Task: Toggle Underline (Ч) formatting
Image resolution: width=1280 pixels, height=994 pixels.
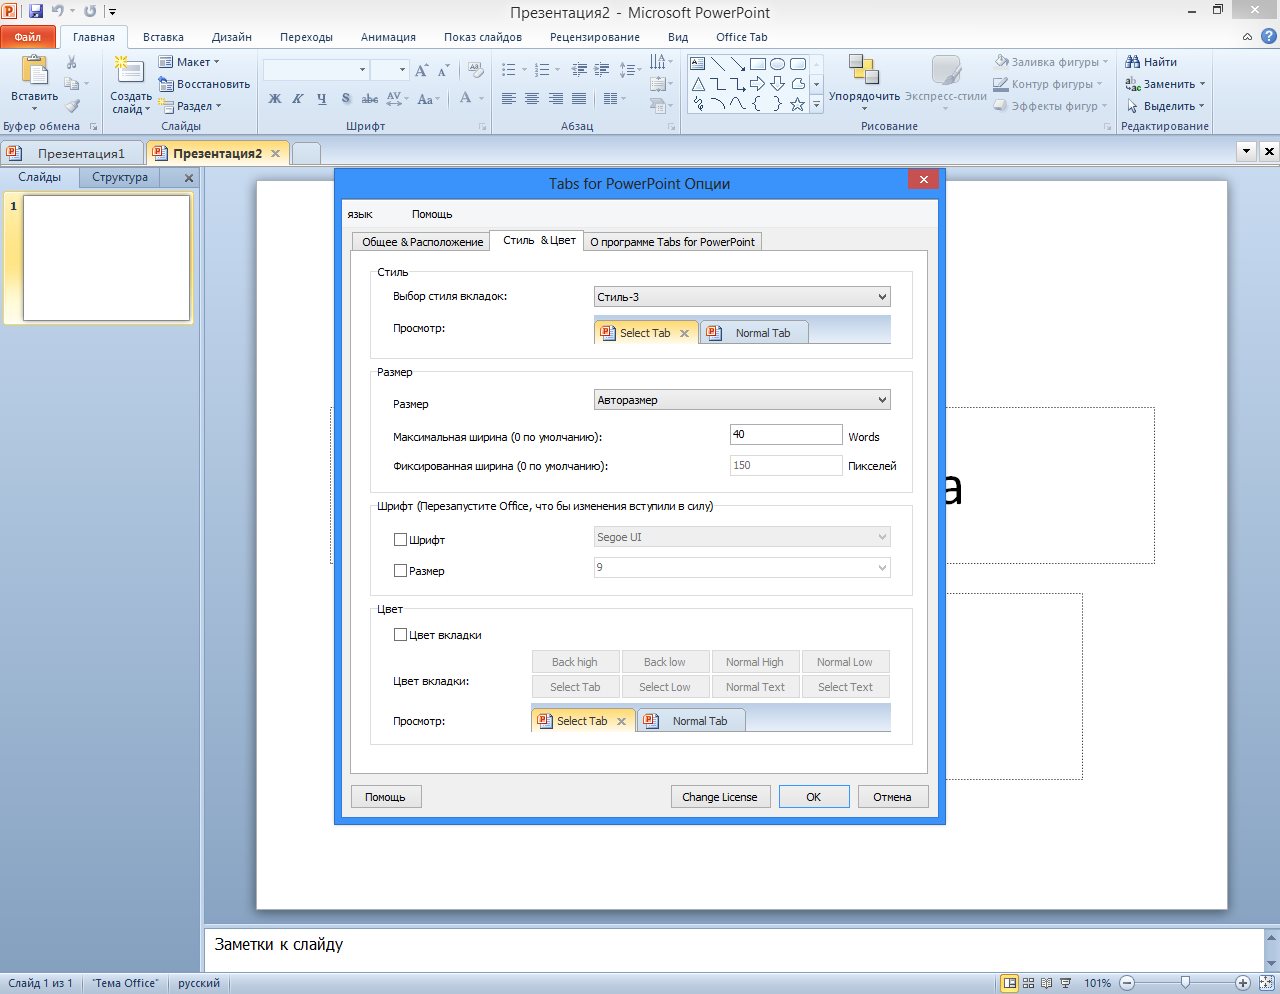Action: 321,99
